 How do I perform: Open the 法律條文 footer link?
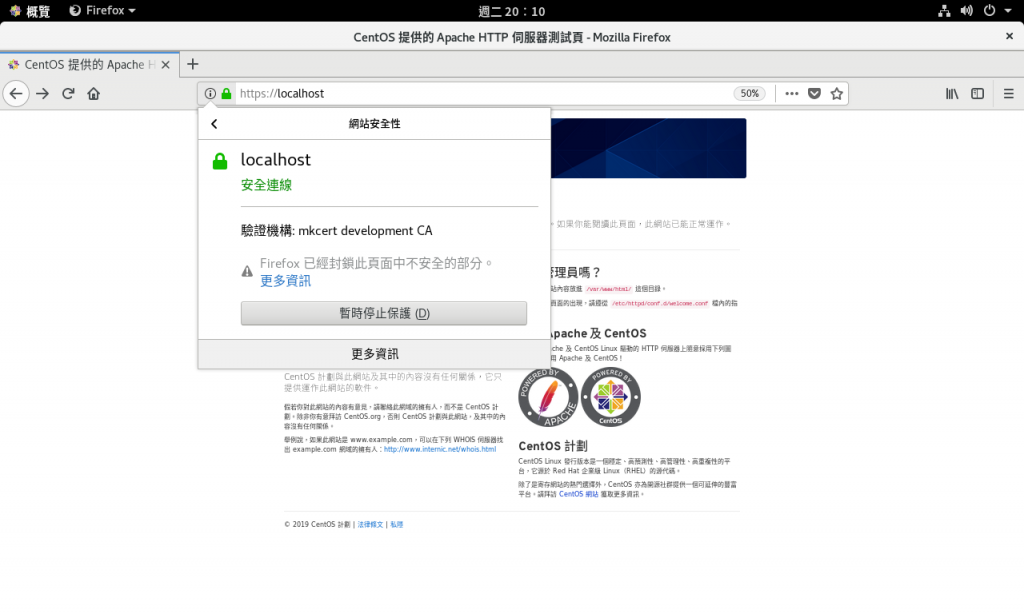(x=370, y=525)
